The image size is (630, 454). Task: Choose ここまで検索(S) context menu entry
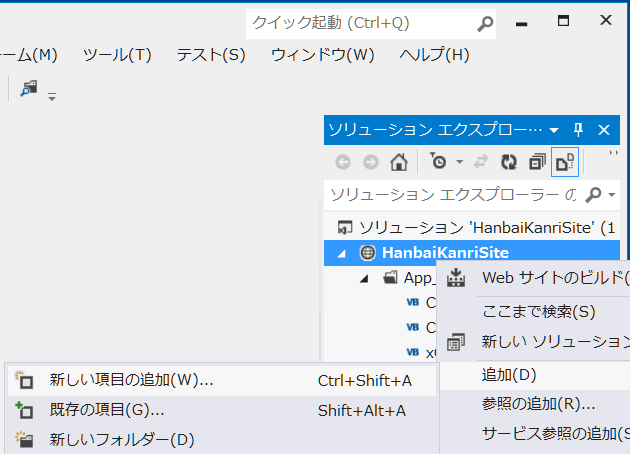(534, 312)
